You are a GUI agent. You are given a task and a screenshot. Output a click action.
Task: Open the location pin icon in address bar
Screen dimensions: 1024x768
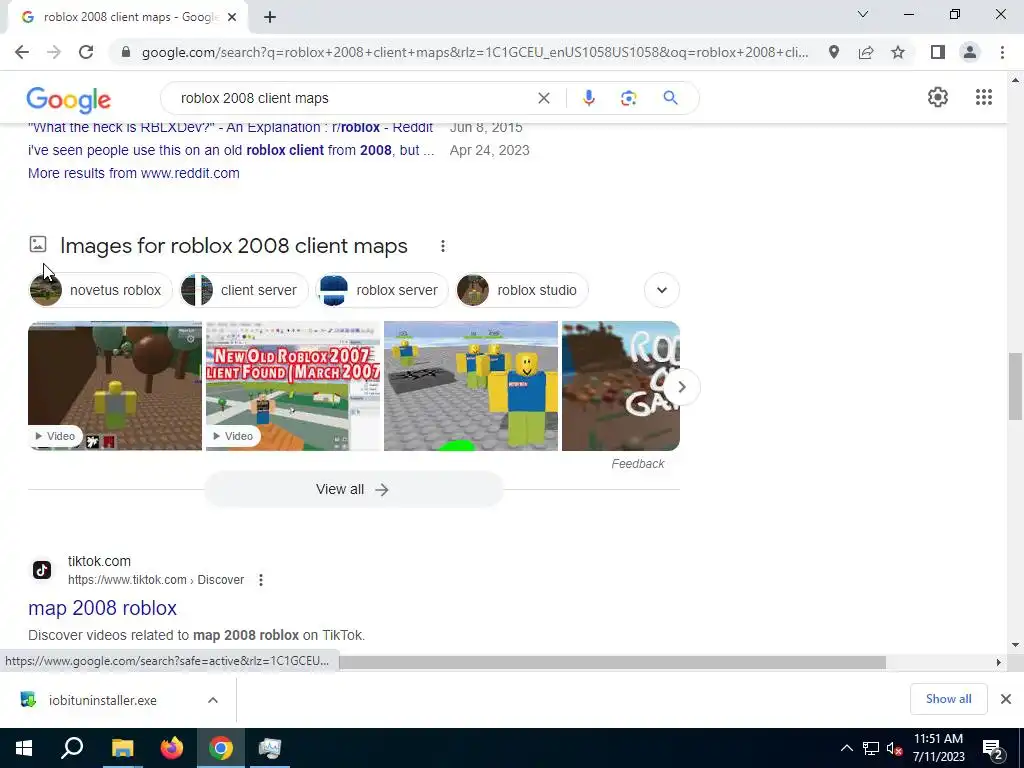point(833,52)
